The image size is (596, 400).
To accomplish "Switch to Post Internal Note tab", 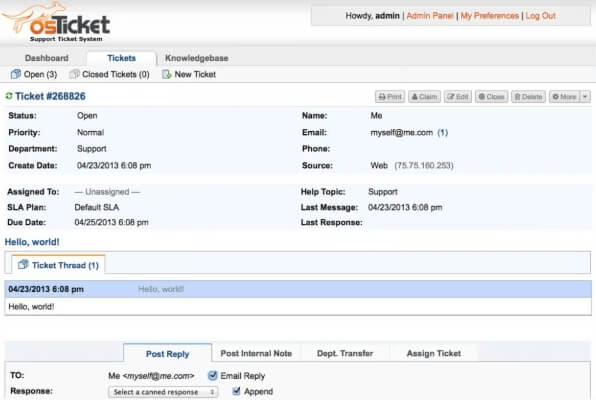I will pyautogui.click(x=256, y=354).
